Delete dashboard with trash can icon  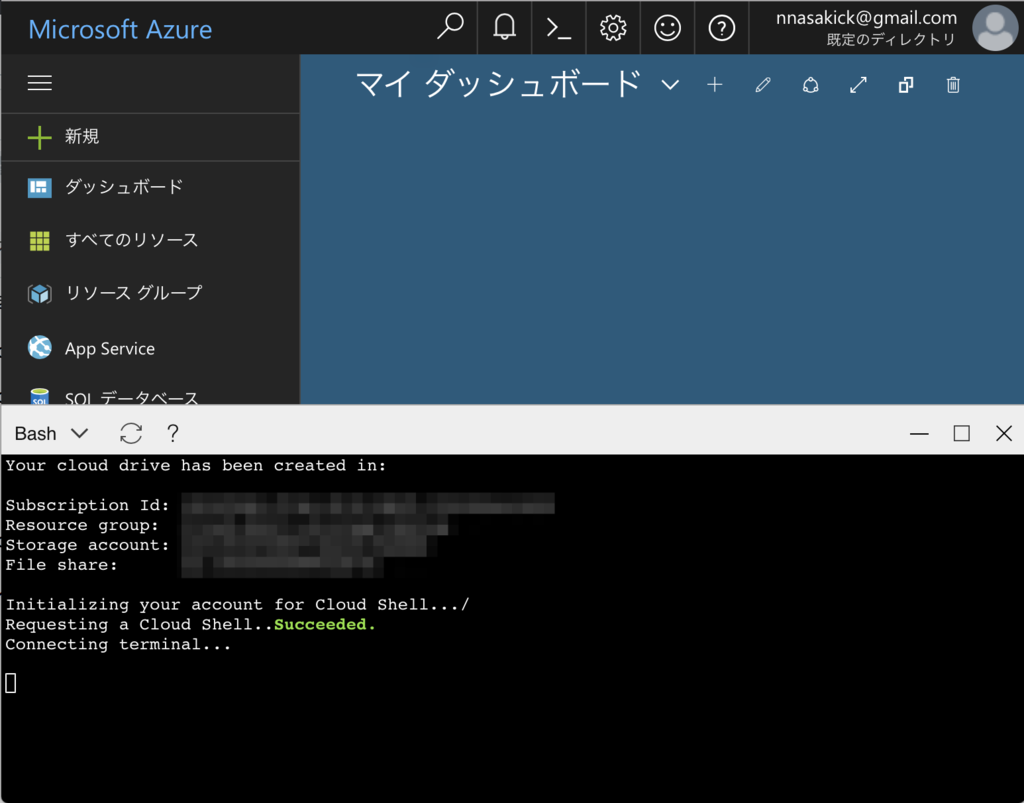pos(953,85)
